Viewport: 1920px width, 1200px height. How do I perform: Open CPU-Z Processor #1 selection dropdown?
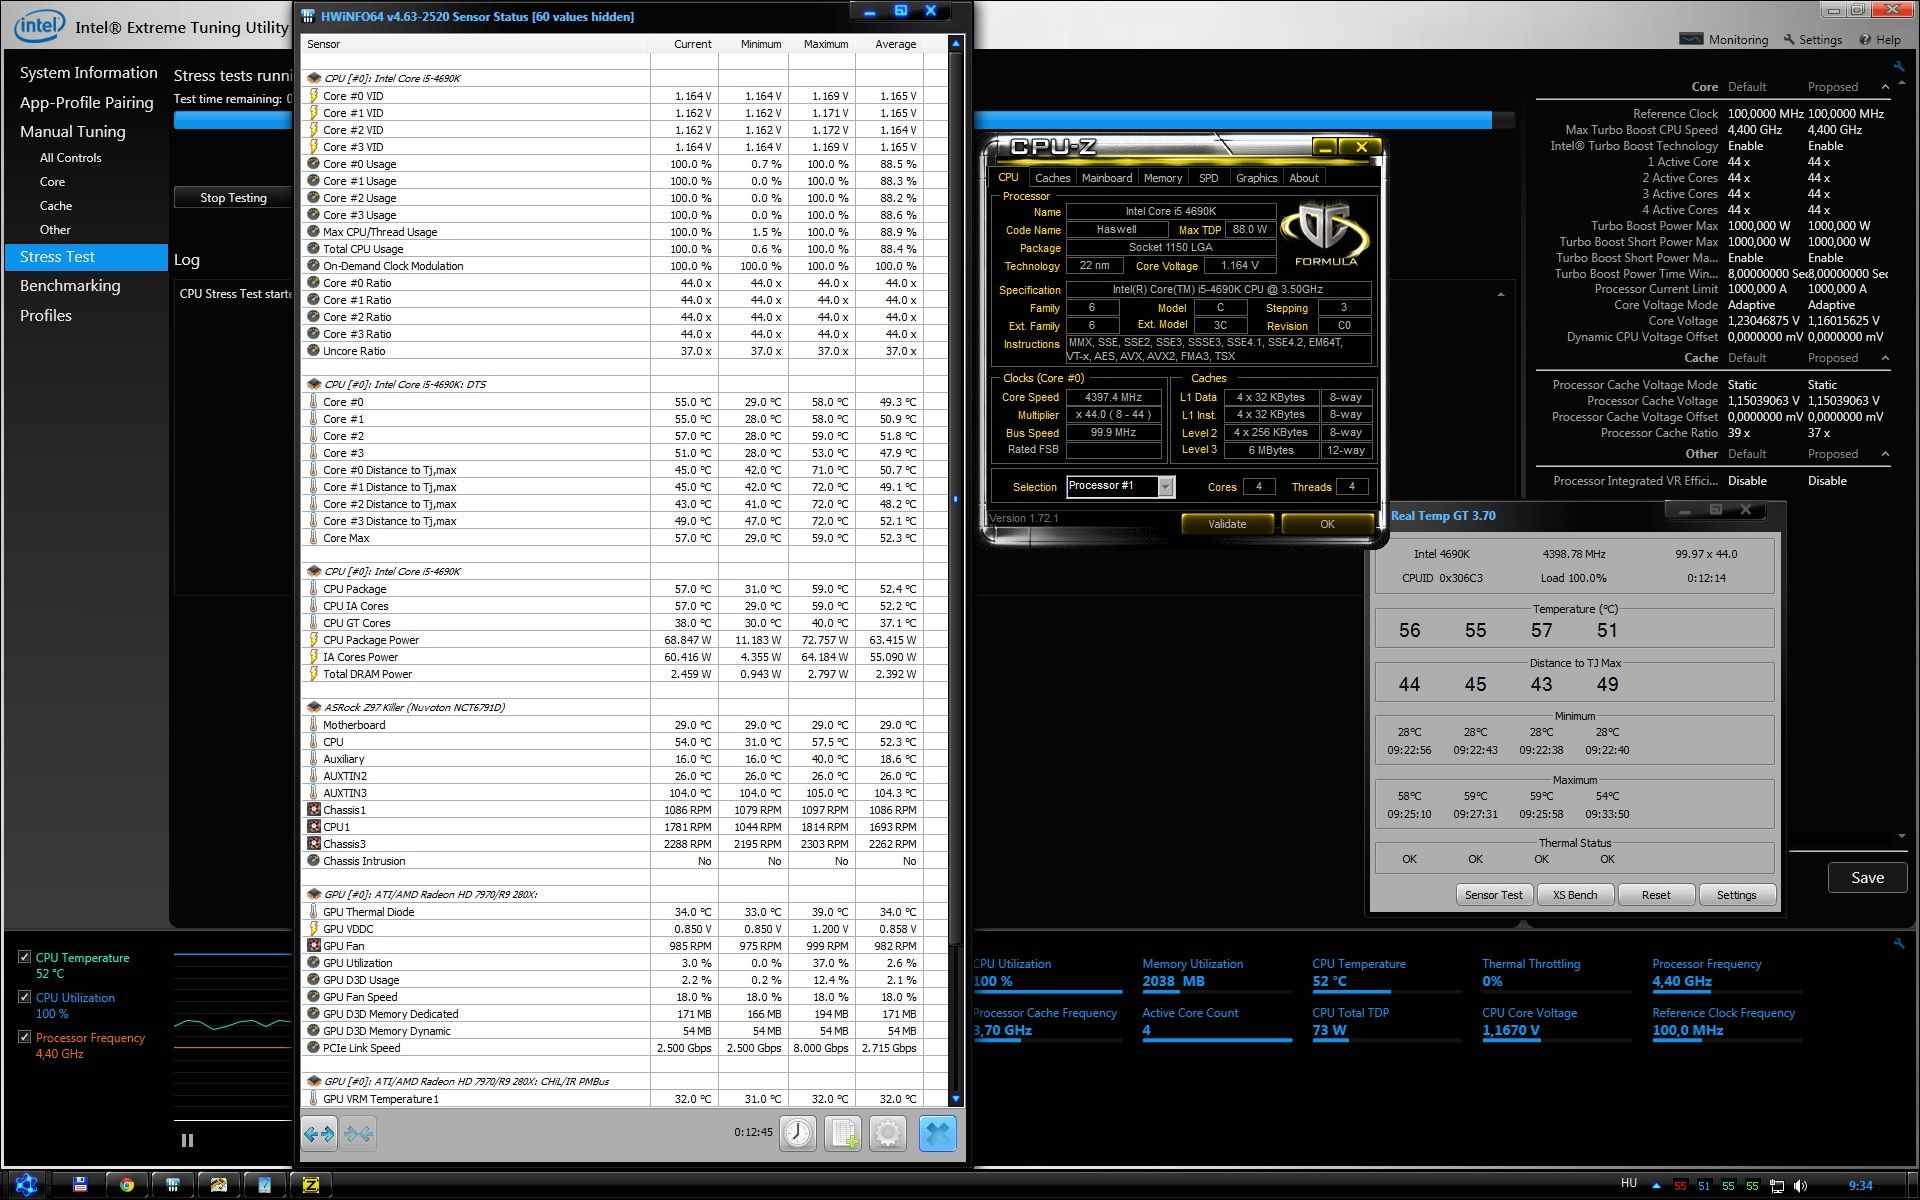pyautogui.click(x=1165, y=487)
